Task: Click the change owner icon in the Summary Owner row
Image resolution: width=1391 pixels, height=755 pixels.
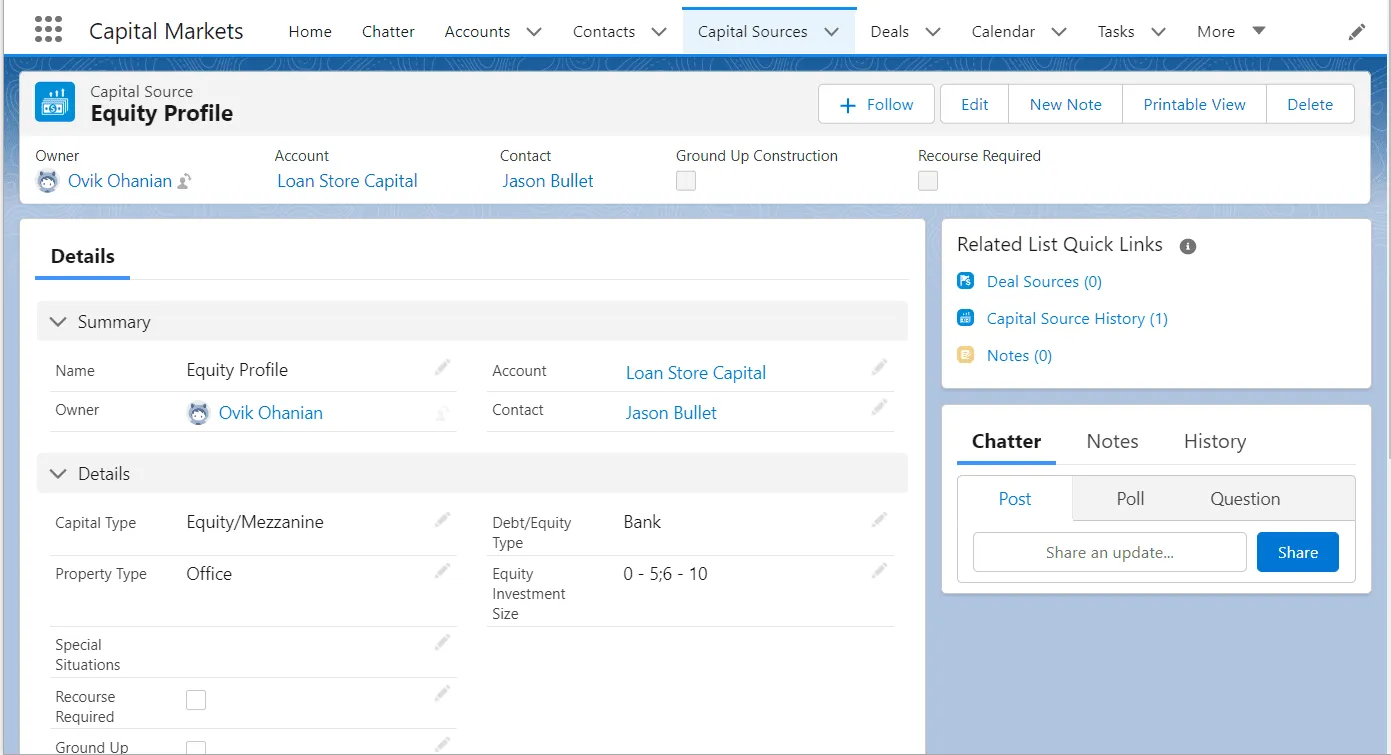Action: click(x=442, y=413)
